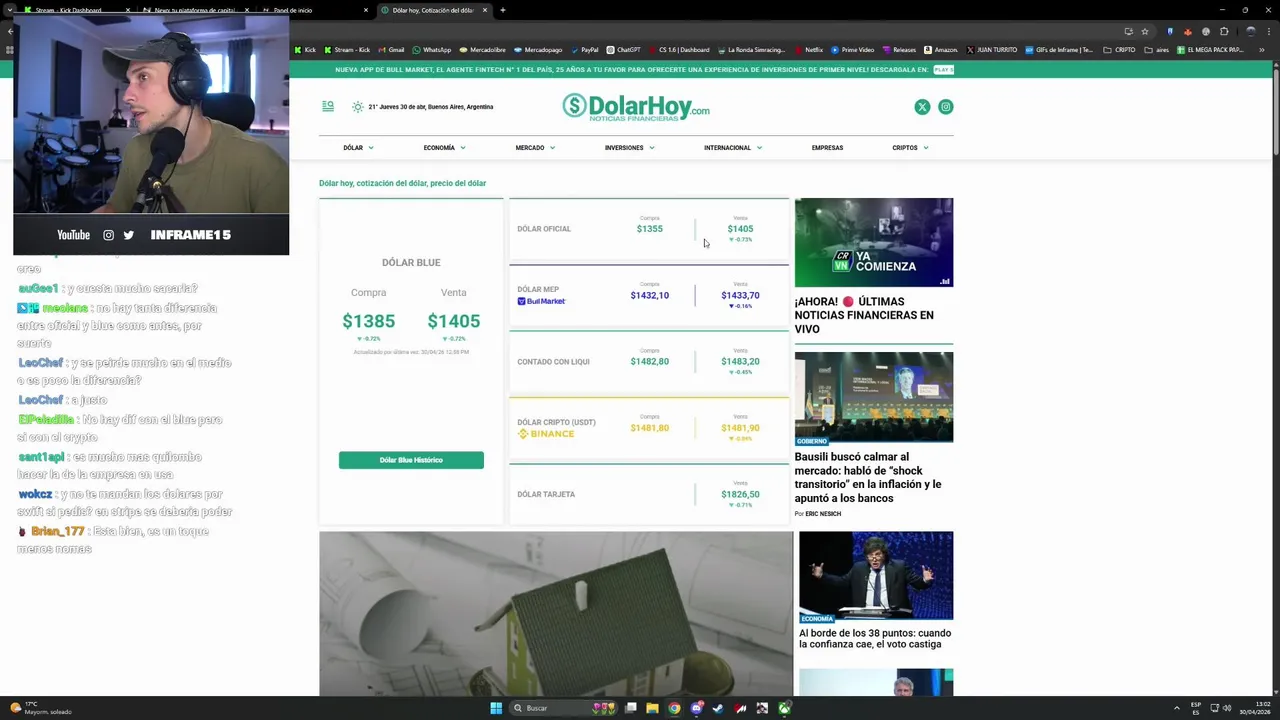
Task: Open the hamburger menu icon beside the weather info
Action: click(328, 106)
